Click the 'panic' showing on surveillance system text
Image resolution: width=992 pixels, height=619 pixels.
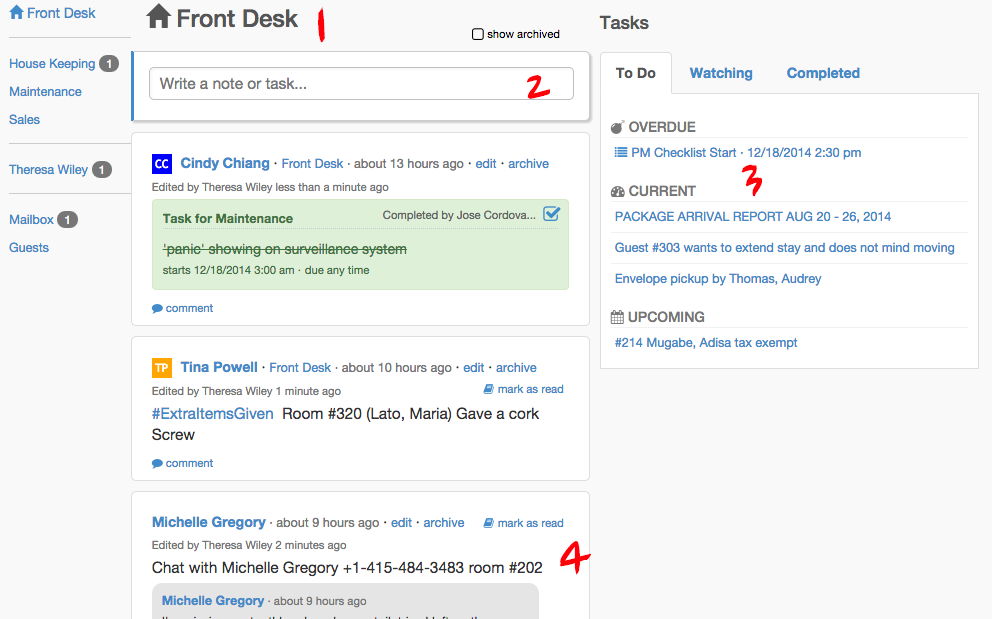(x=285, y=249)
